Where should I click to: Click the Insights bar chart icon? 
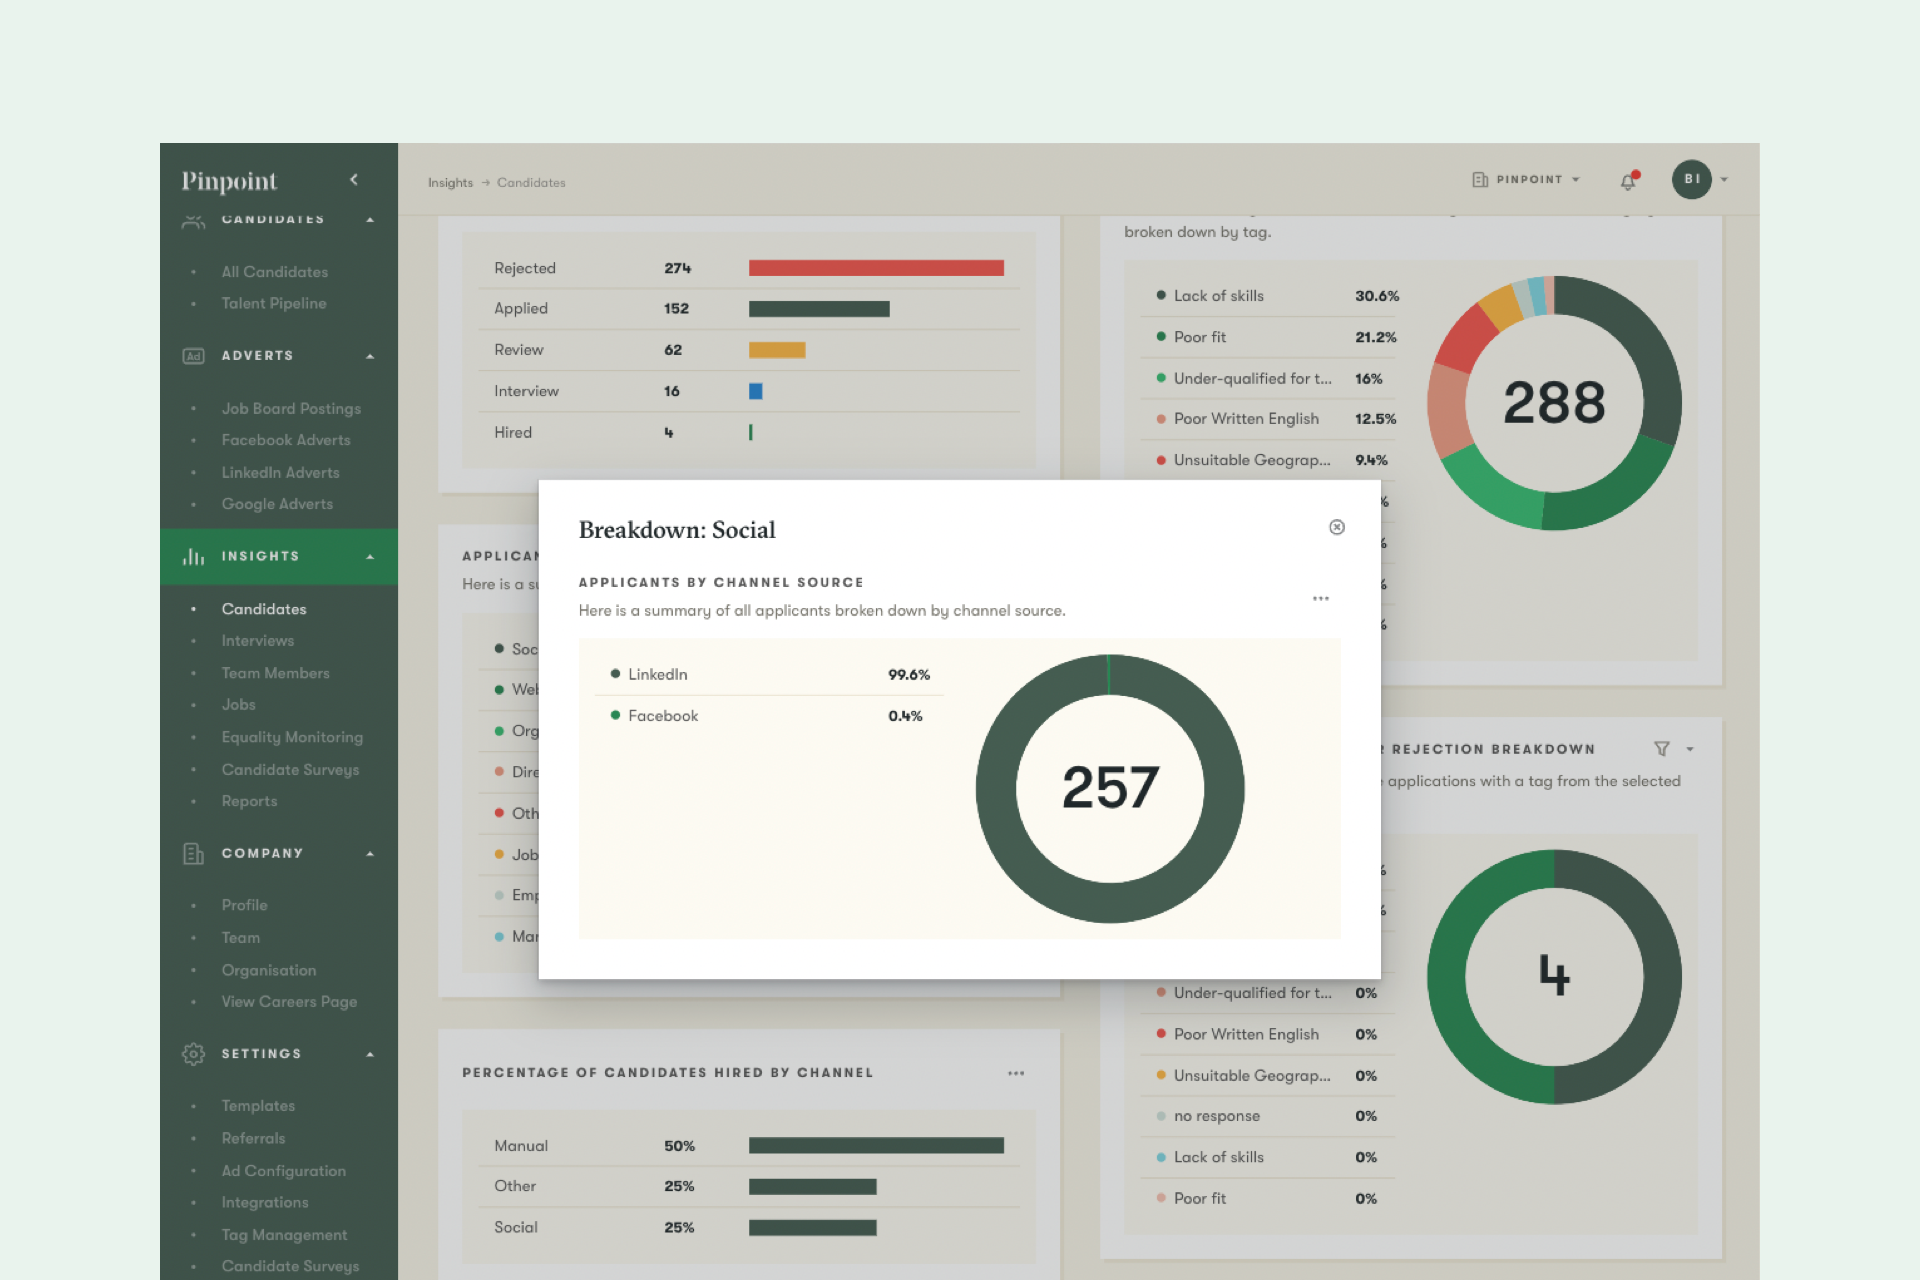pyautogui.click(x=192, y=556)
